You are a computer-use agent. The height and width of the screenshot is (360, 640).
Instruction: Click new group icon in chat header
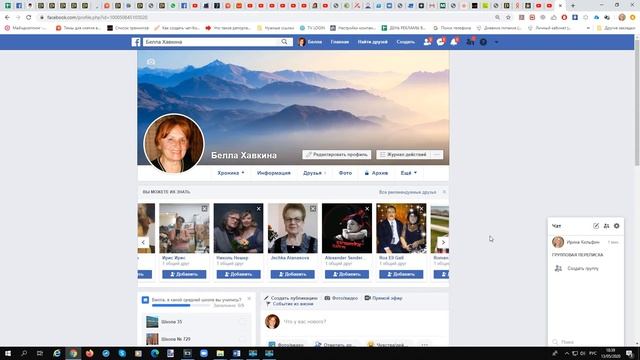(x=606, y=226)
